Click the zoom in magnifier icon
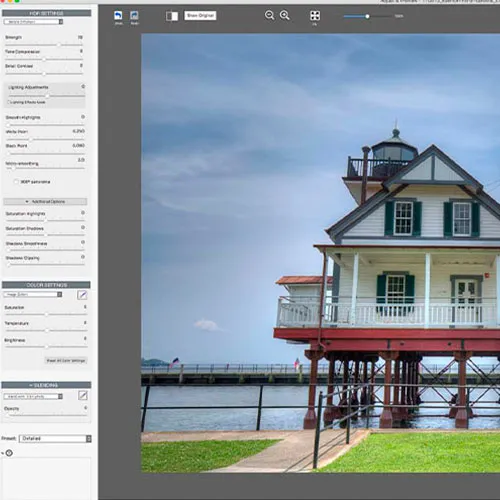 pos(285,15)
